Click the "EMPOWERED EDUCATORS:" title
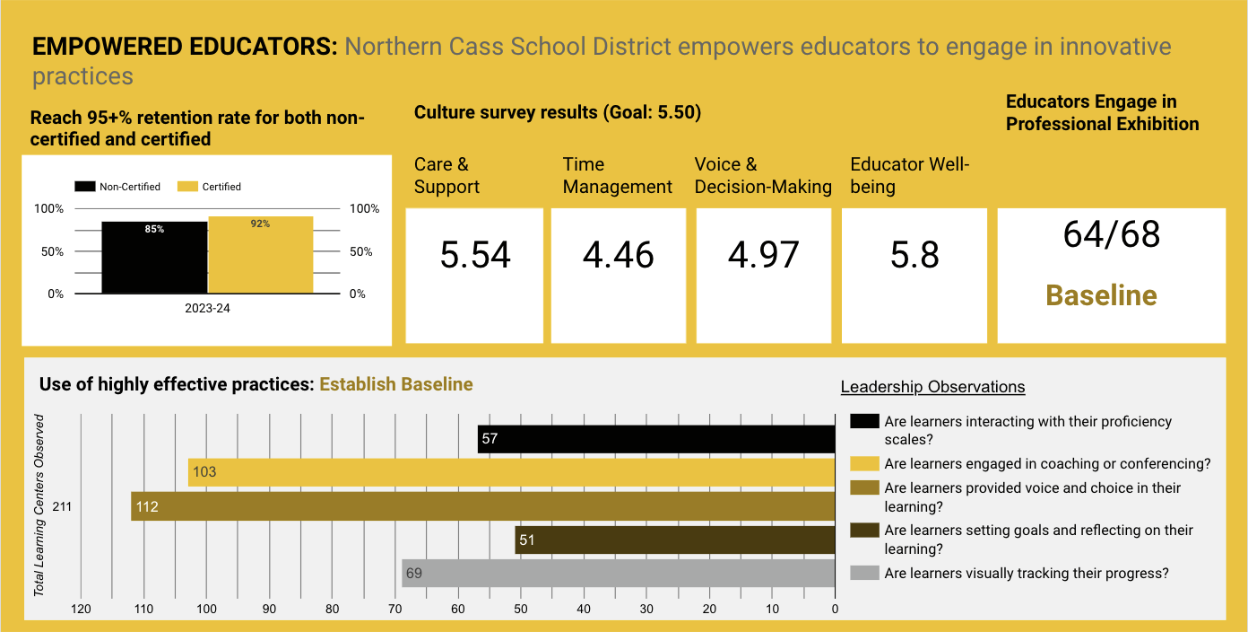This screenshot has height=632, width=1248. click(x=185, y=46)
